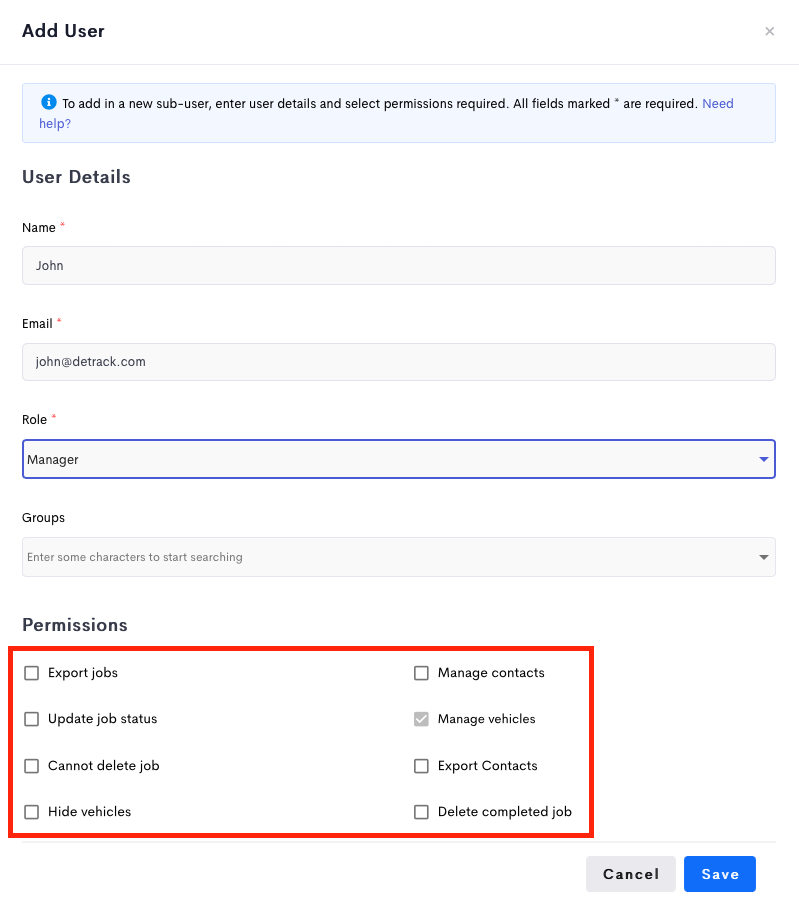
Task: Check the Delete completed job option
Action: coord(421,812)
